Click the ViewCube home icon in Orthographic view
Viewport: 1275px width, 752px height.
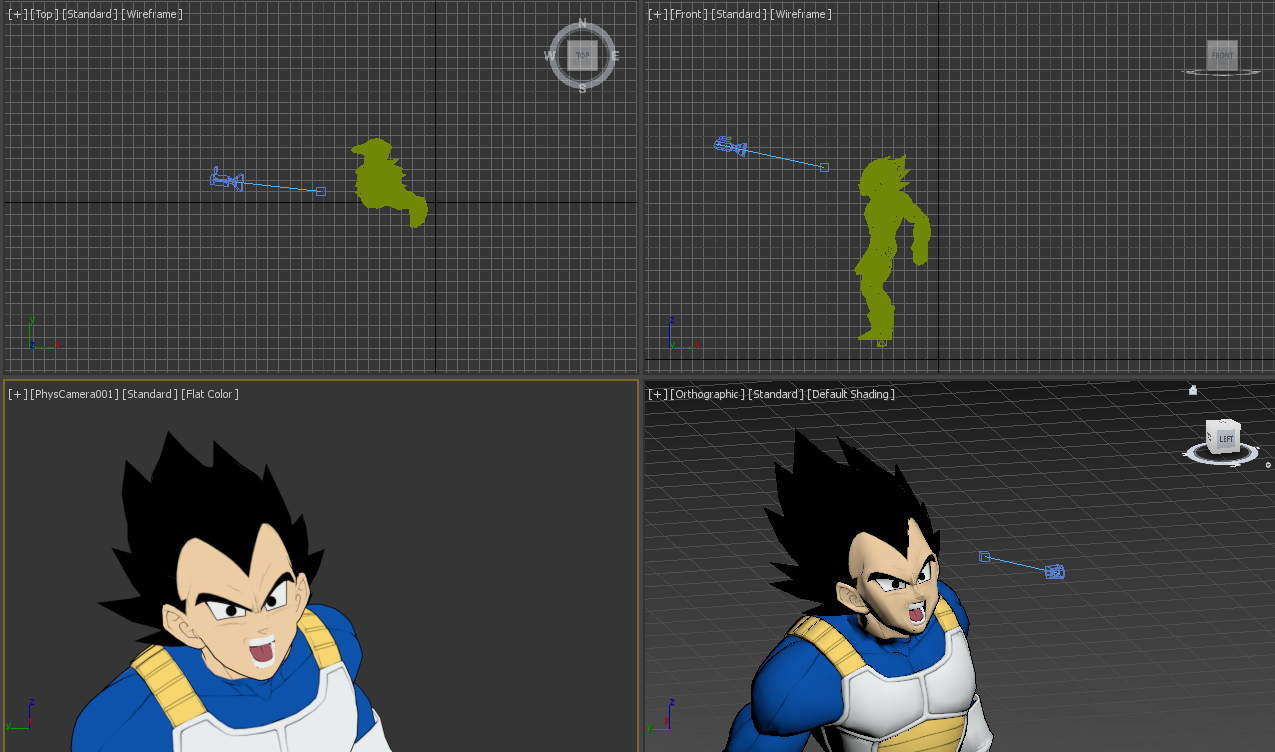pos(1192,390)
